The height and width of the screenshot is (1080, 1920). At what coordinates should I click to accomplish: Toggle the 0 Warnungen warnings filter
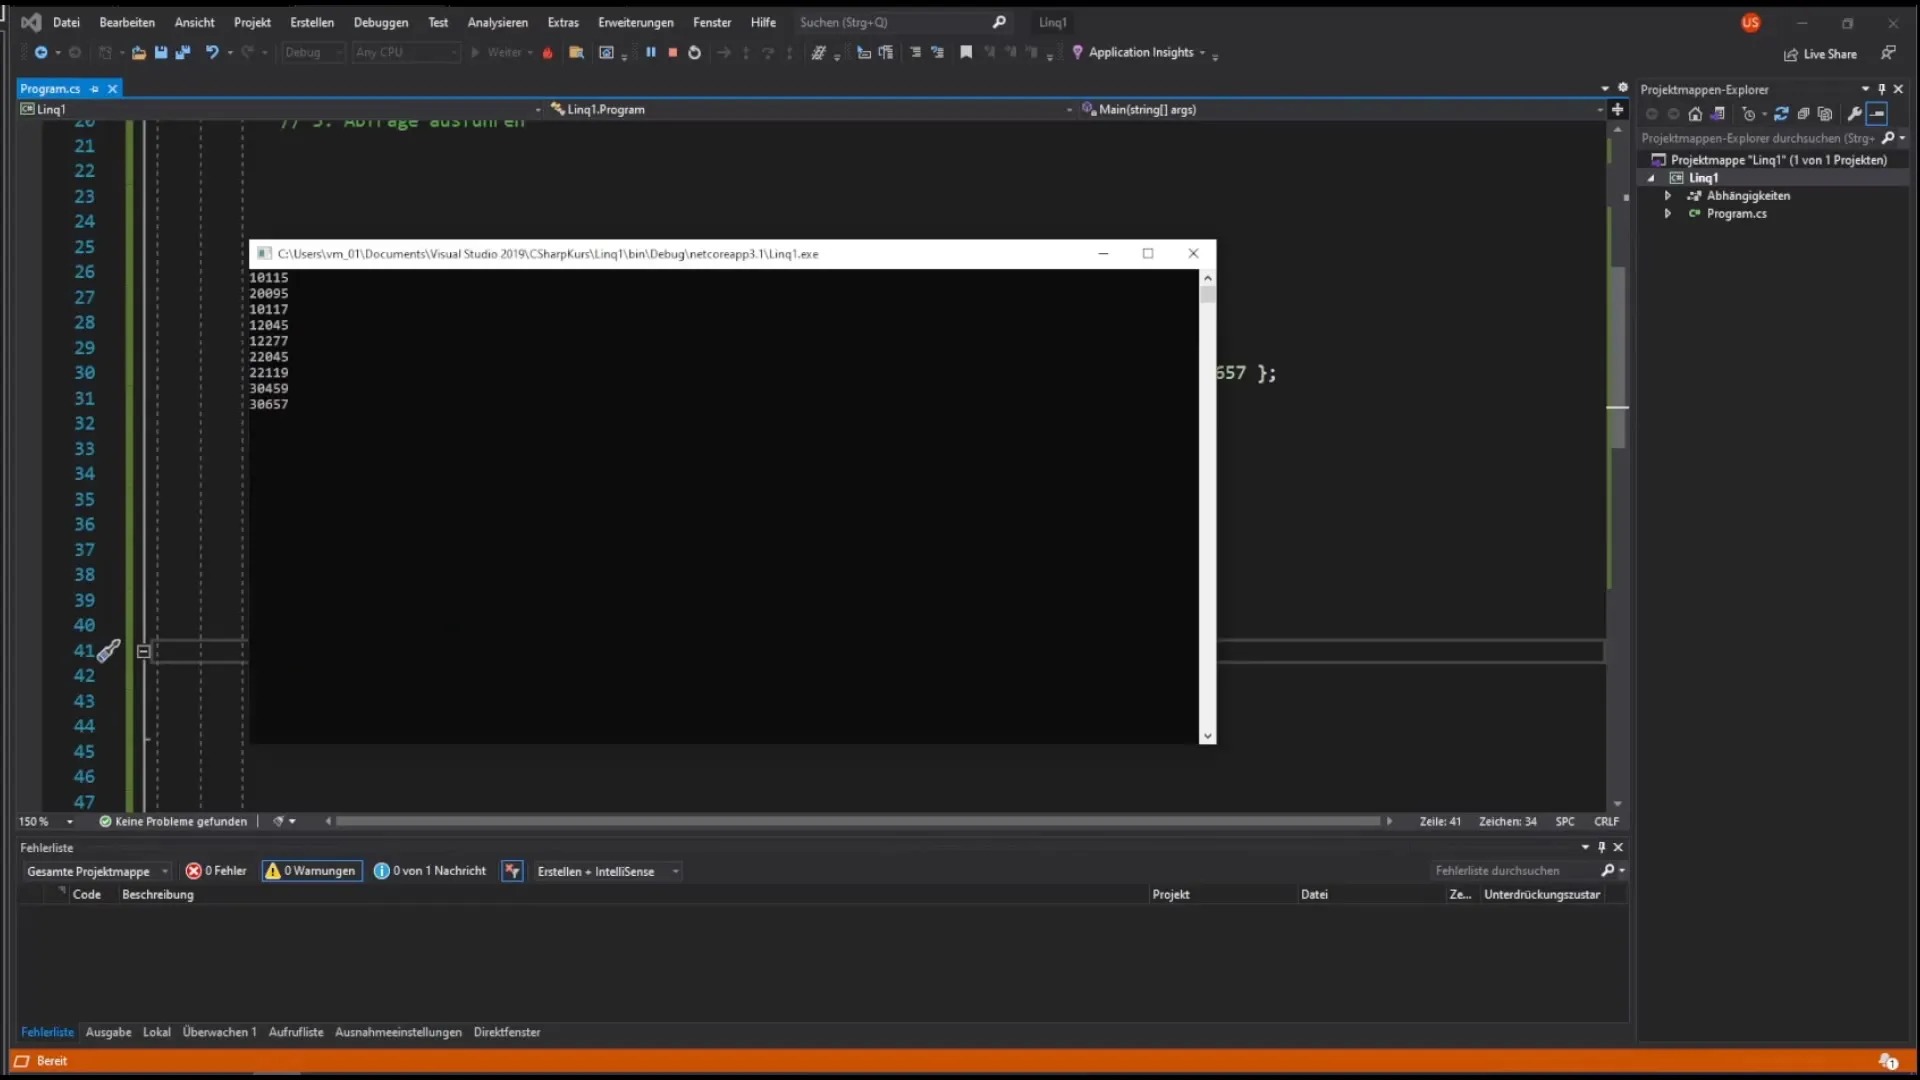click(x=312, y=871)
